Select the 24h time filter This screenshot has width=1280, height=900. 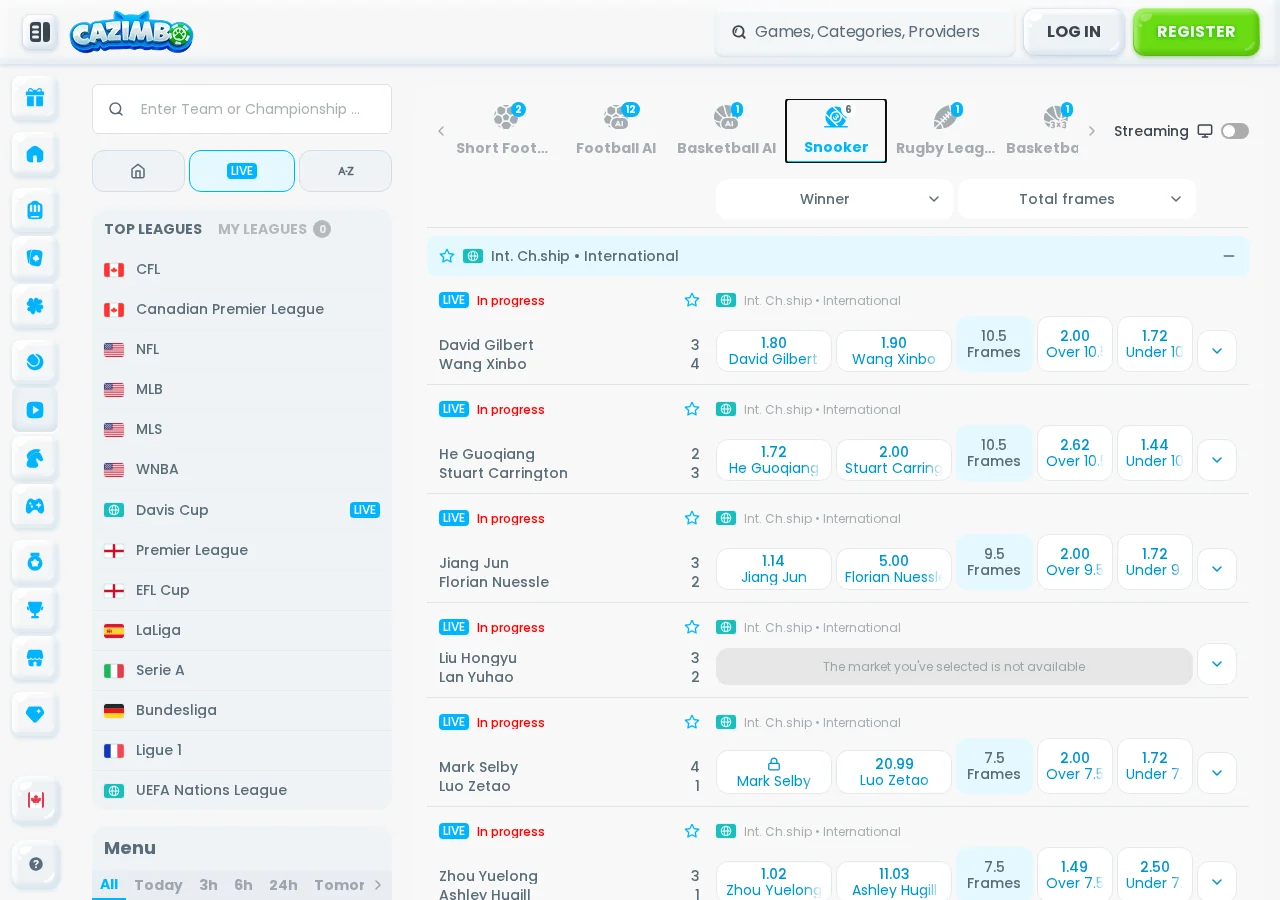tap(283, 885)
